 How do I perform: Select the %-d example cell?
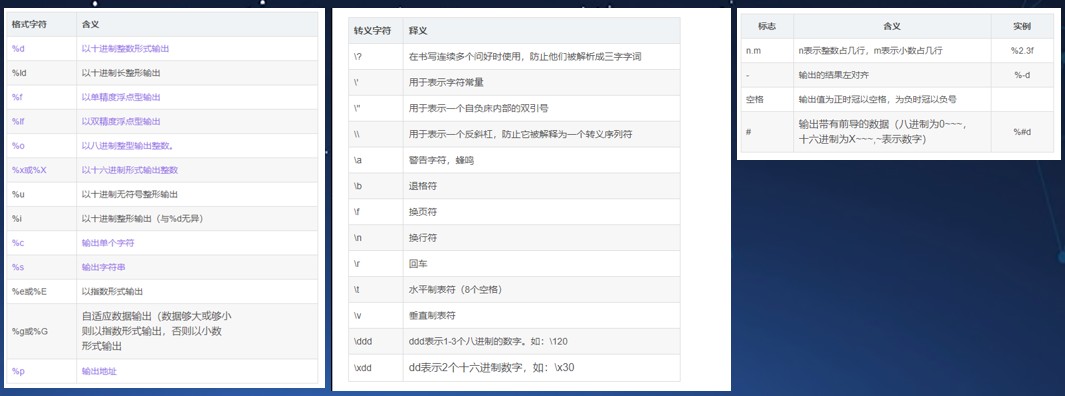[x=1022, y=75]
